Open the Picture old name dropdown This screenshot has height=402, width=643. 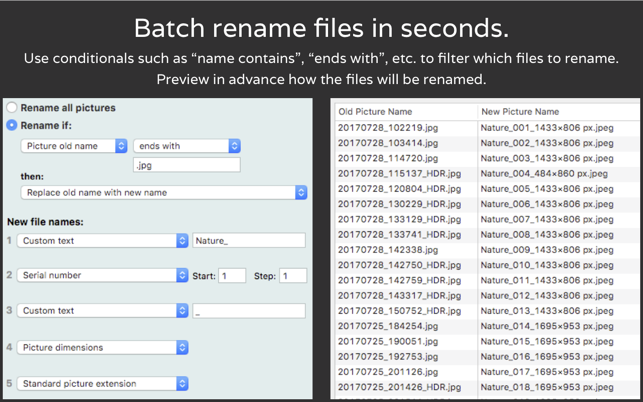click(x=74, y=146)
